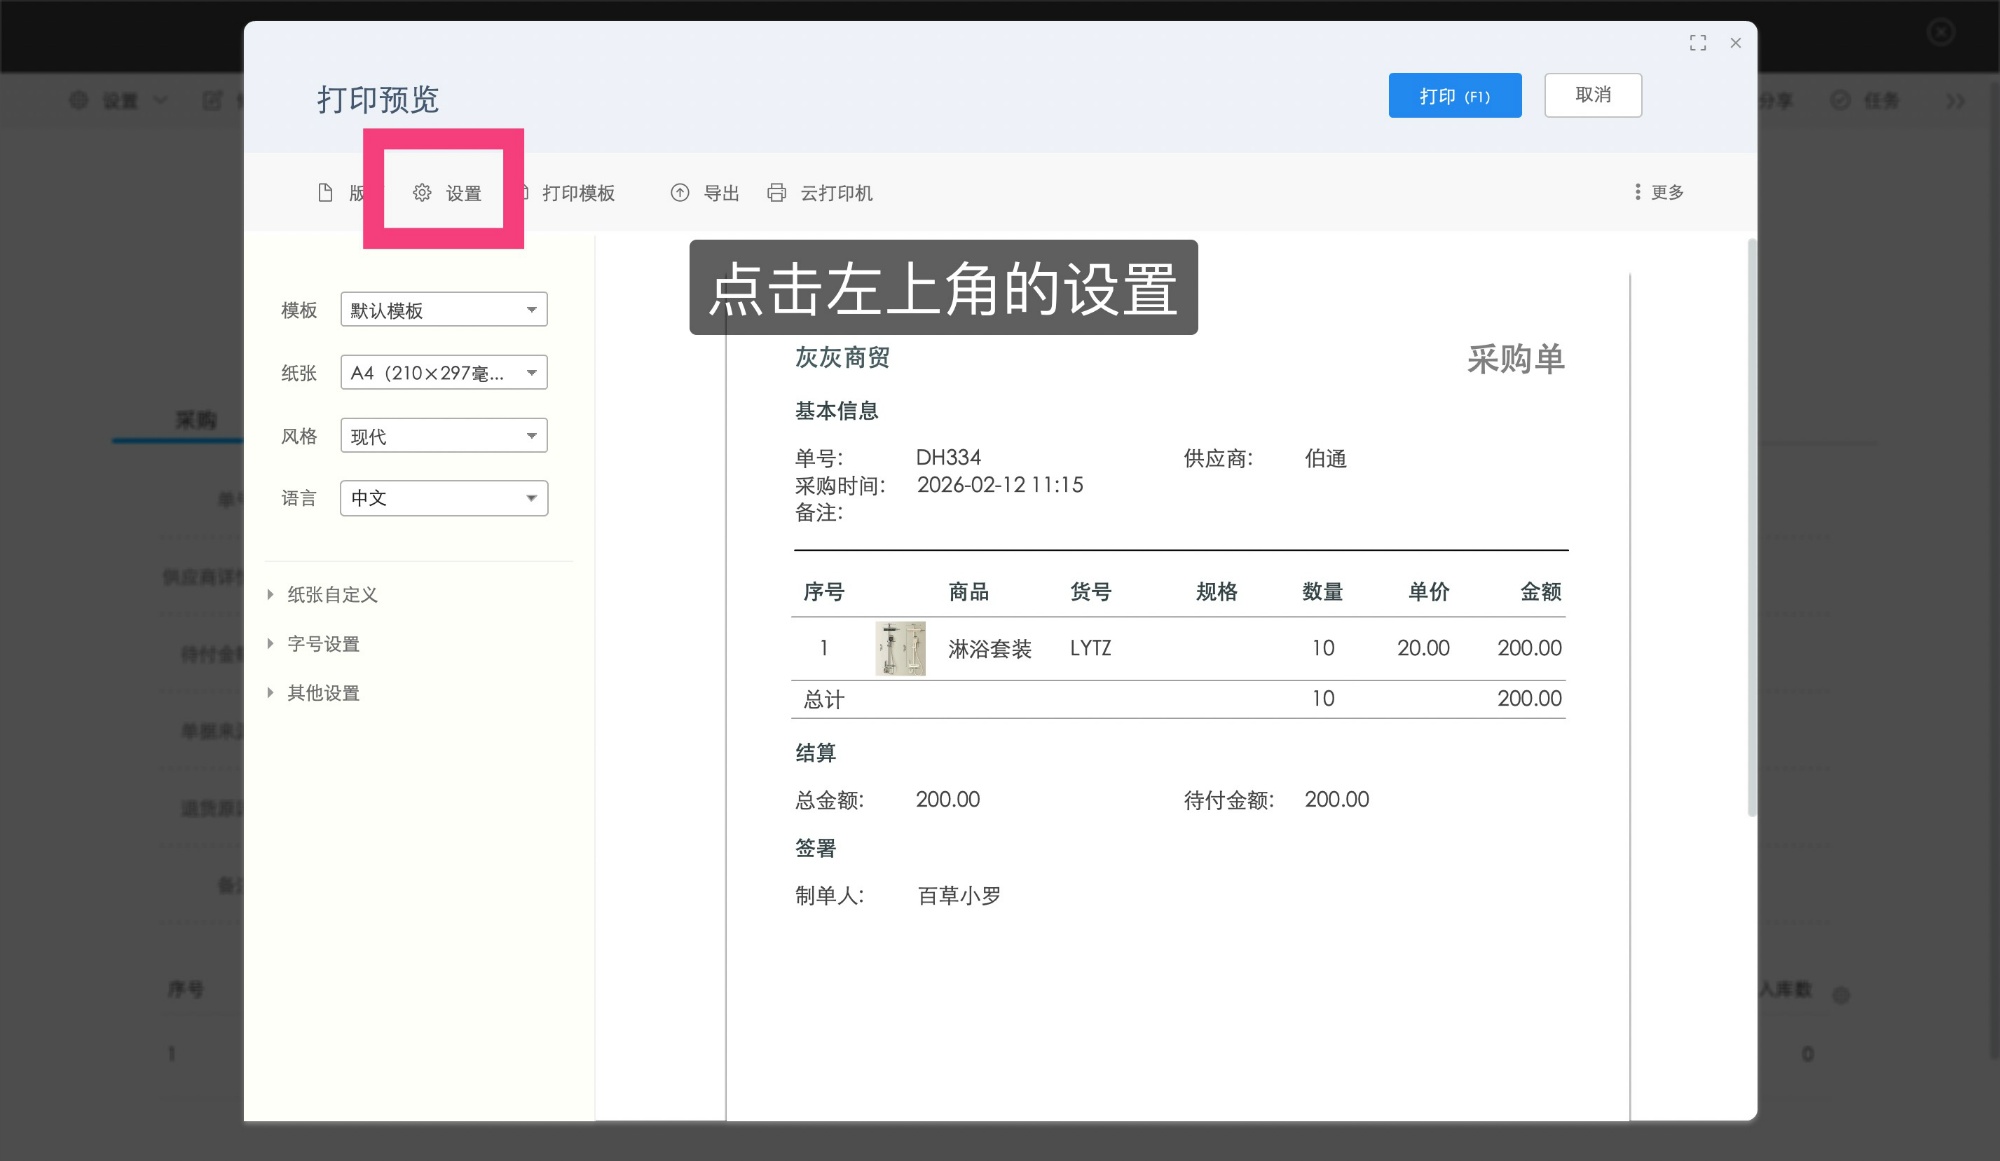
Task: Switch language using the 语言 dropdown
Action: [443, 498]
